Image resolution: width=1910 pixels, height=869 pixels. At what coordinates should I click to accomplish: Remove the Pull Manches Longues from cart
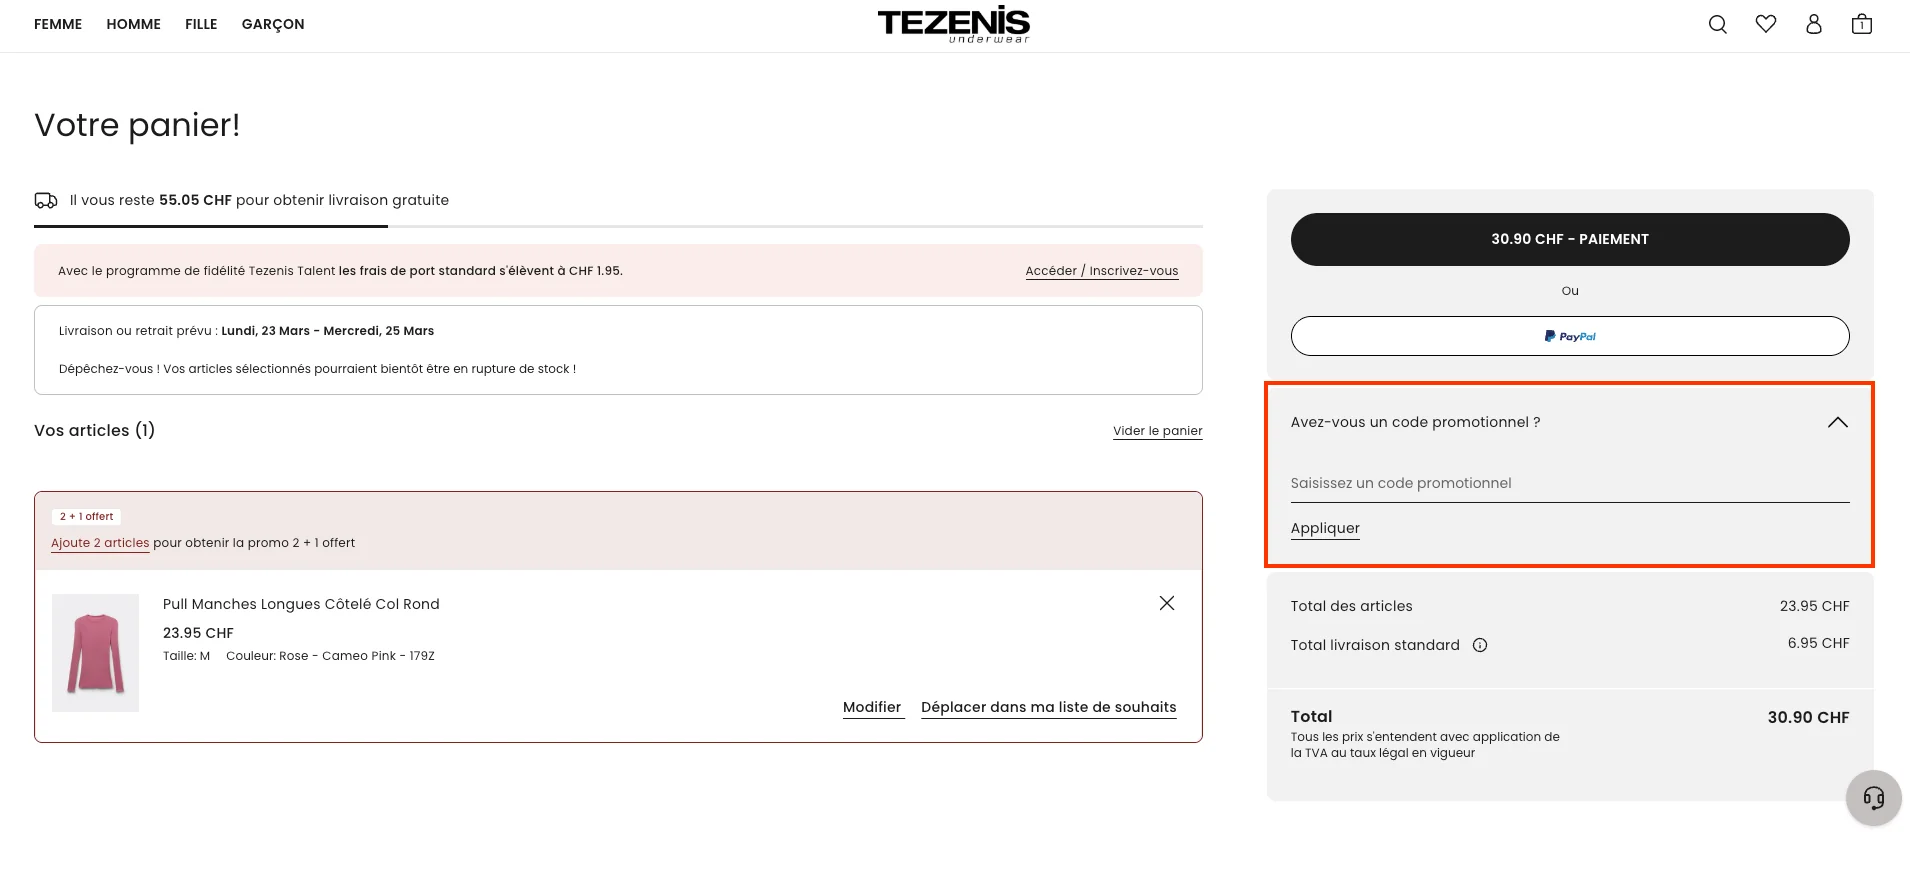[x=1166, y=603]
